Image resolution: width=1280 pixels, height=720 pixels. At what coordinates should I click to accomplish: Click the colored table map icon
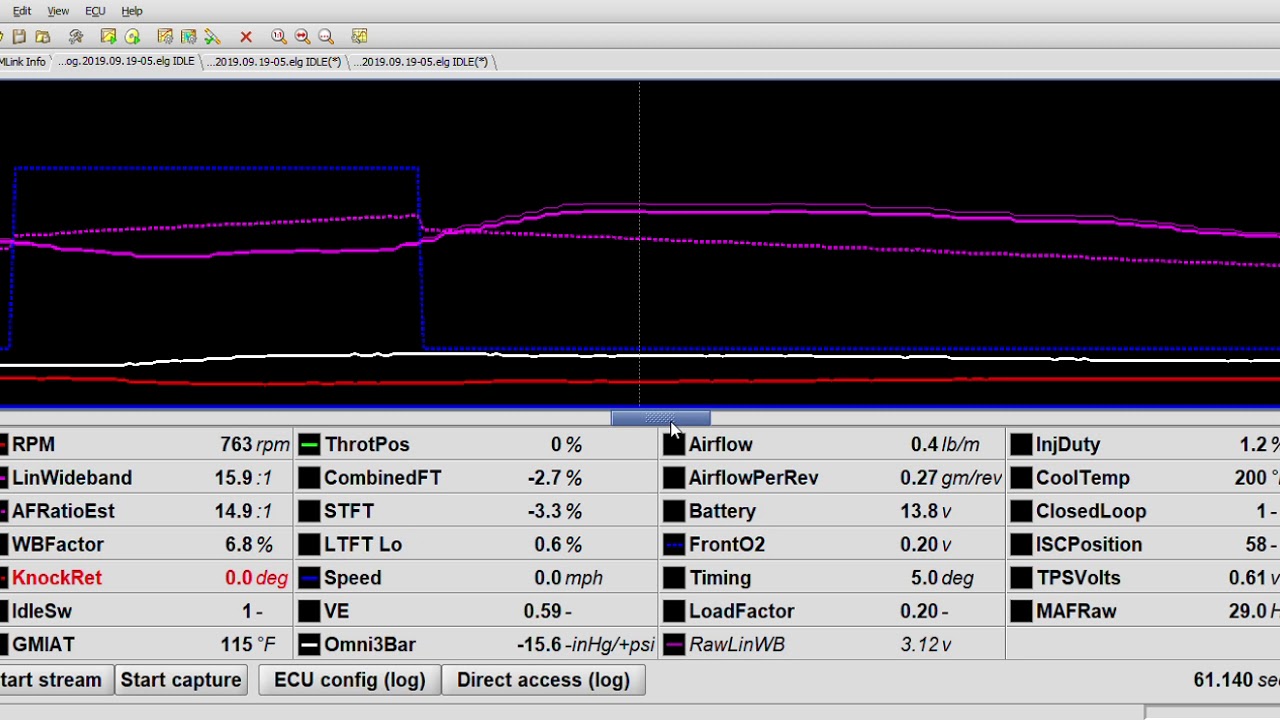(188, 37)
